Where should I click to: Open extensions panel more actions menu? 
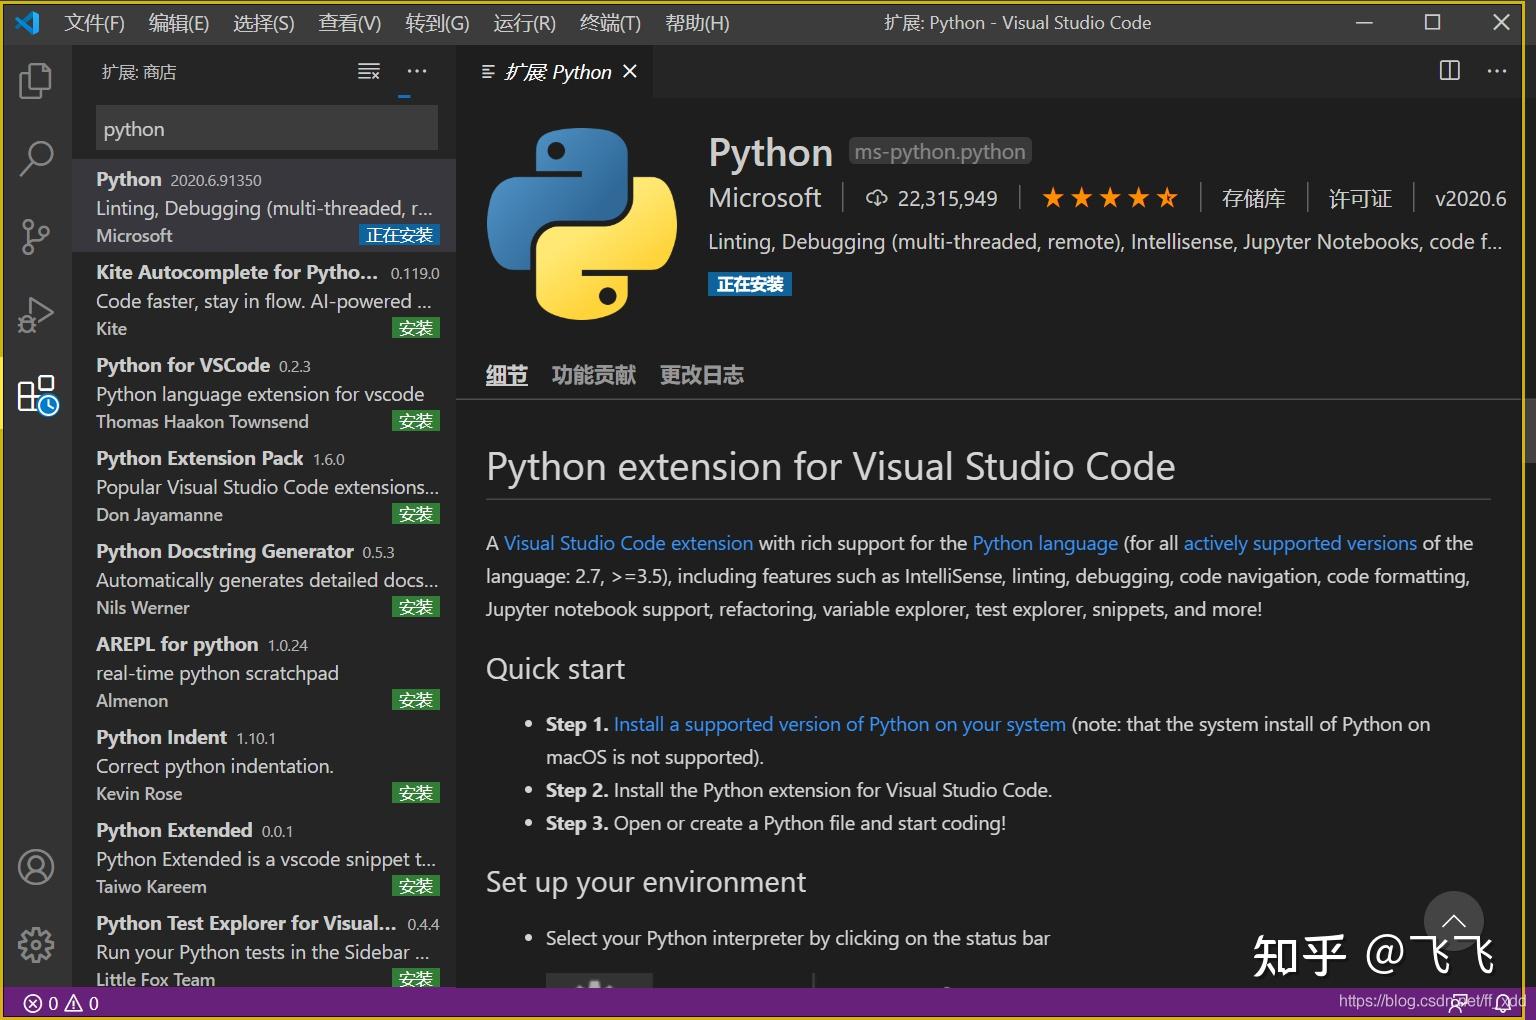[x=417, y=71]
